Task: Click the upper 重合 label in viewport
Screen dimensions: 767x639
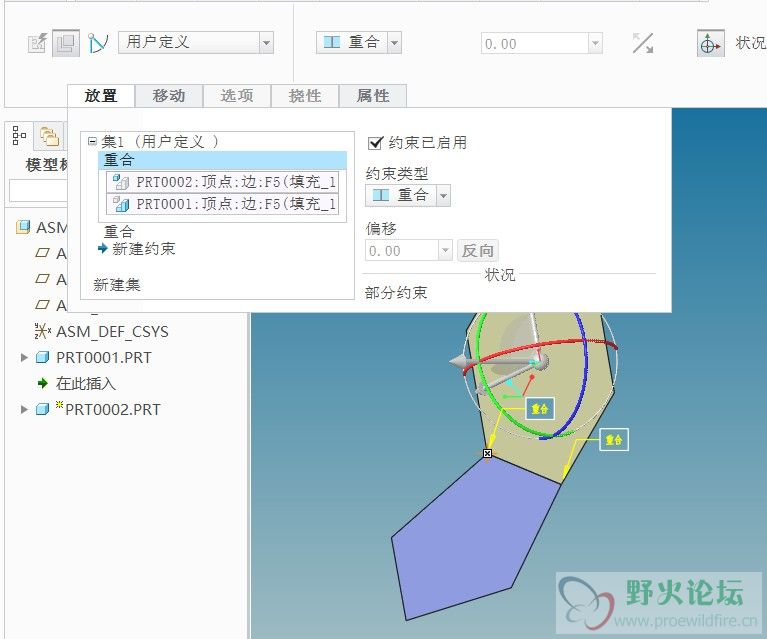Action: click(540, 409)
